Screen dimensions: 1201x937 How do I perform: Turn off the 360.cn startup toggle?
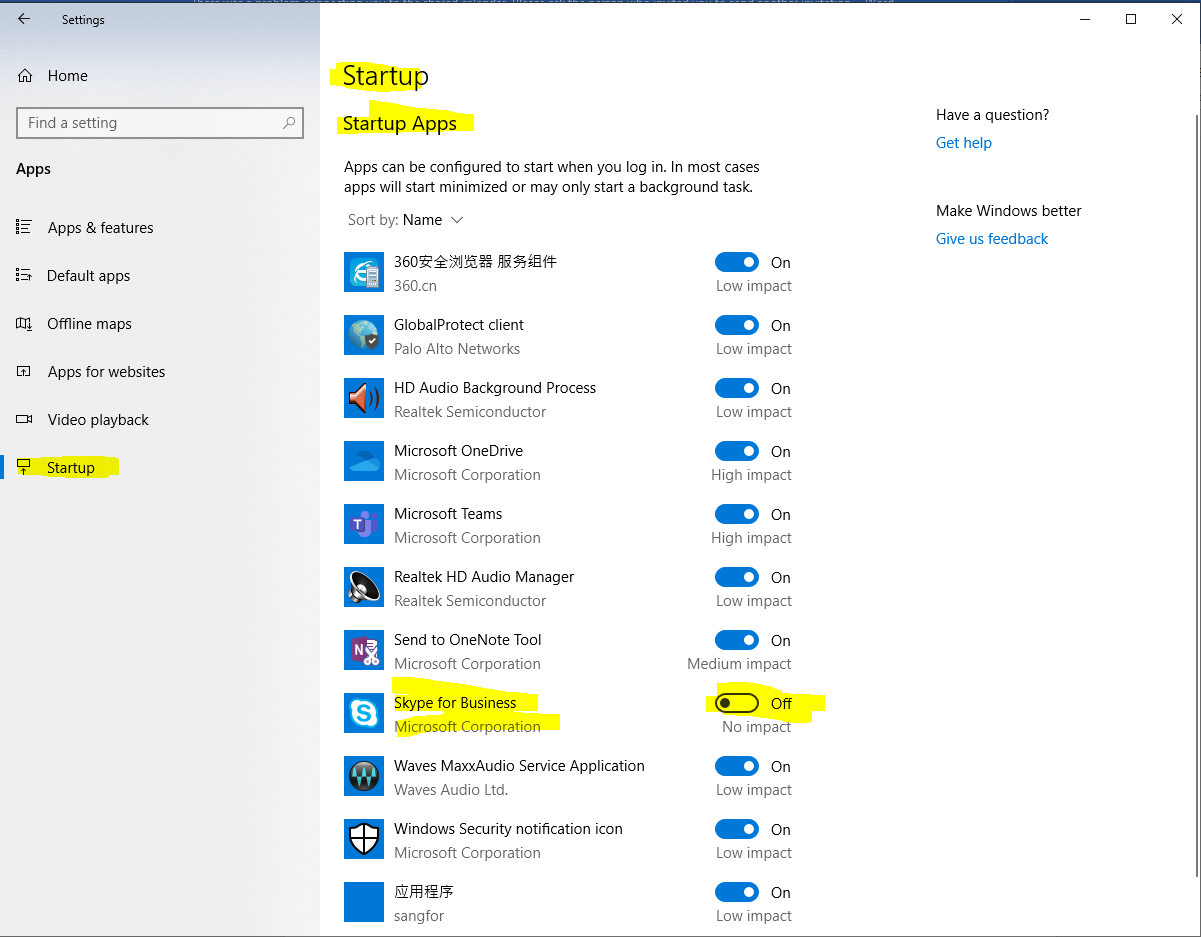click(737, 262)
